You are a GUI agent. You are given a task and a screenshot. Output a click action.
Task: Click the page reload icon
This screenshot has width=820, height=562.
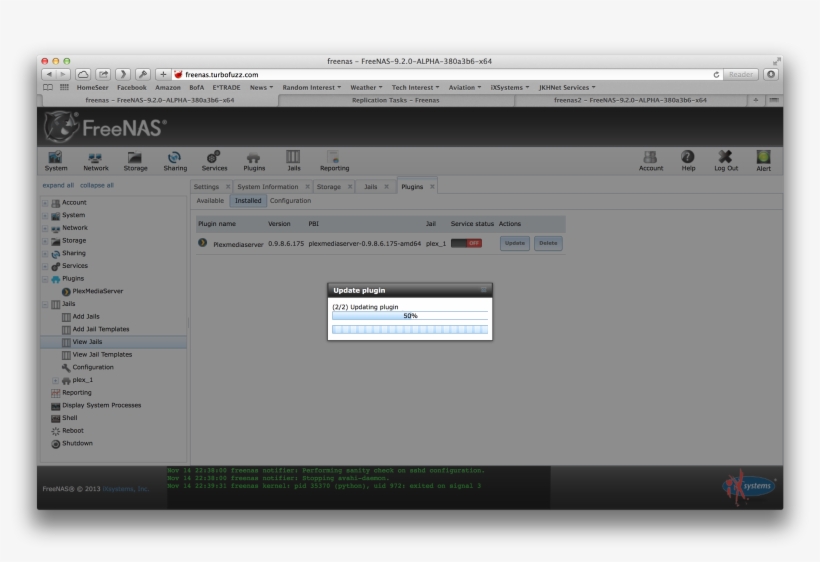pos(716,75)
